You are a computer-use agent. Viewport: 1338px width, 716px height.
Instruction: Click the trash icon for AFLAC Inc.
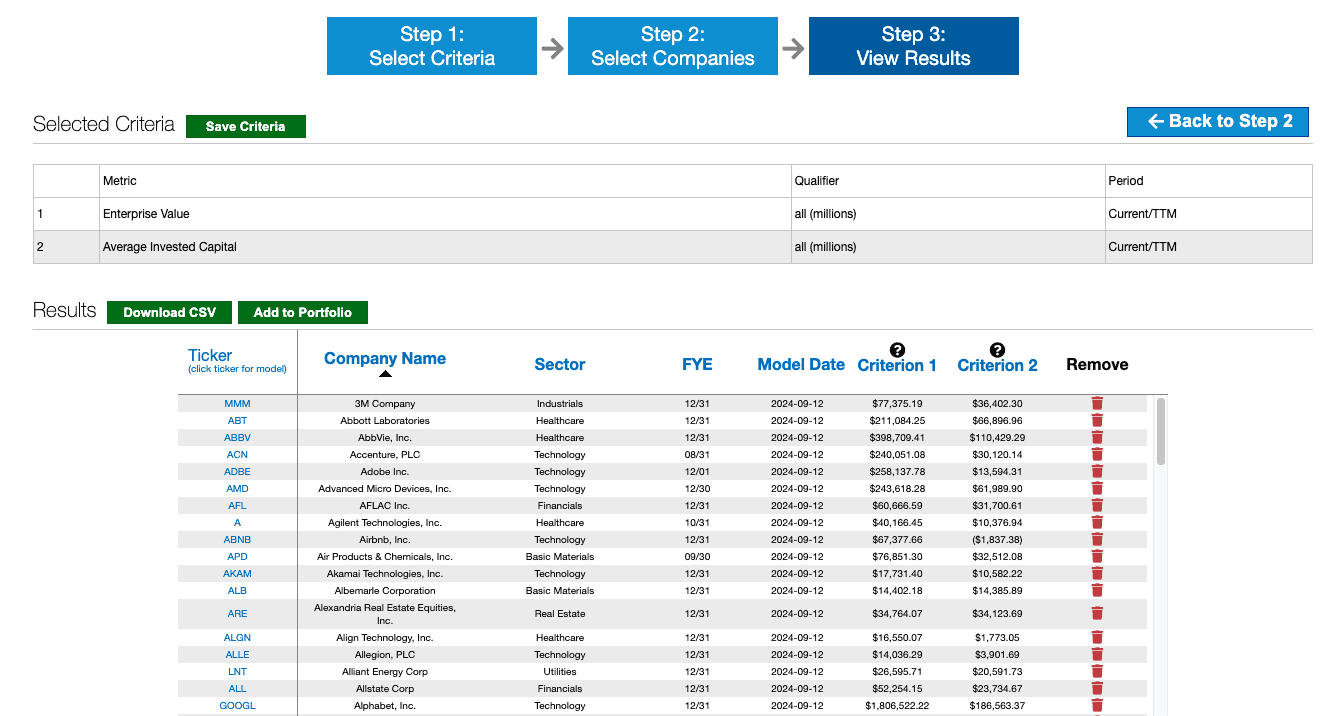point(1097,506)
